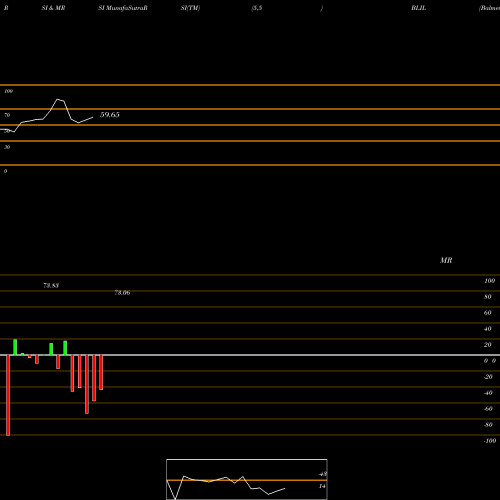This screenshot has width=500, height=500.
Task: Click the MR label above lower chart
Action: 446,260
